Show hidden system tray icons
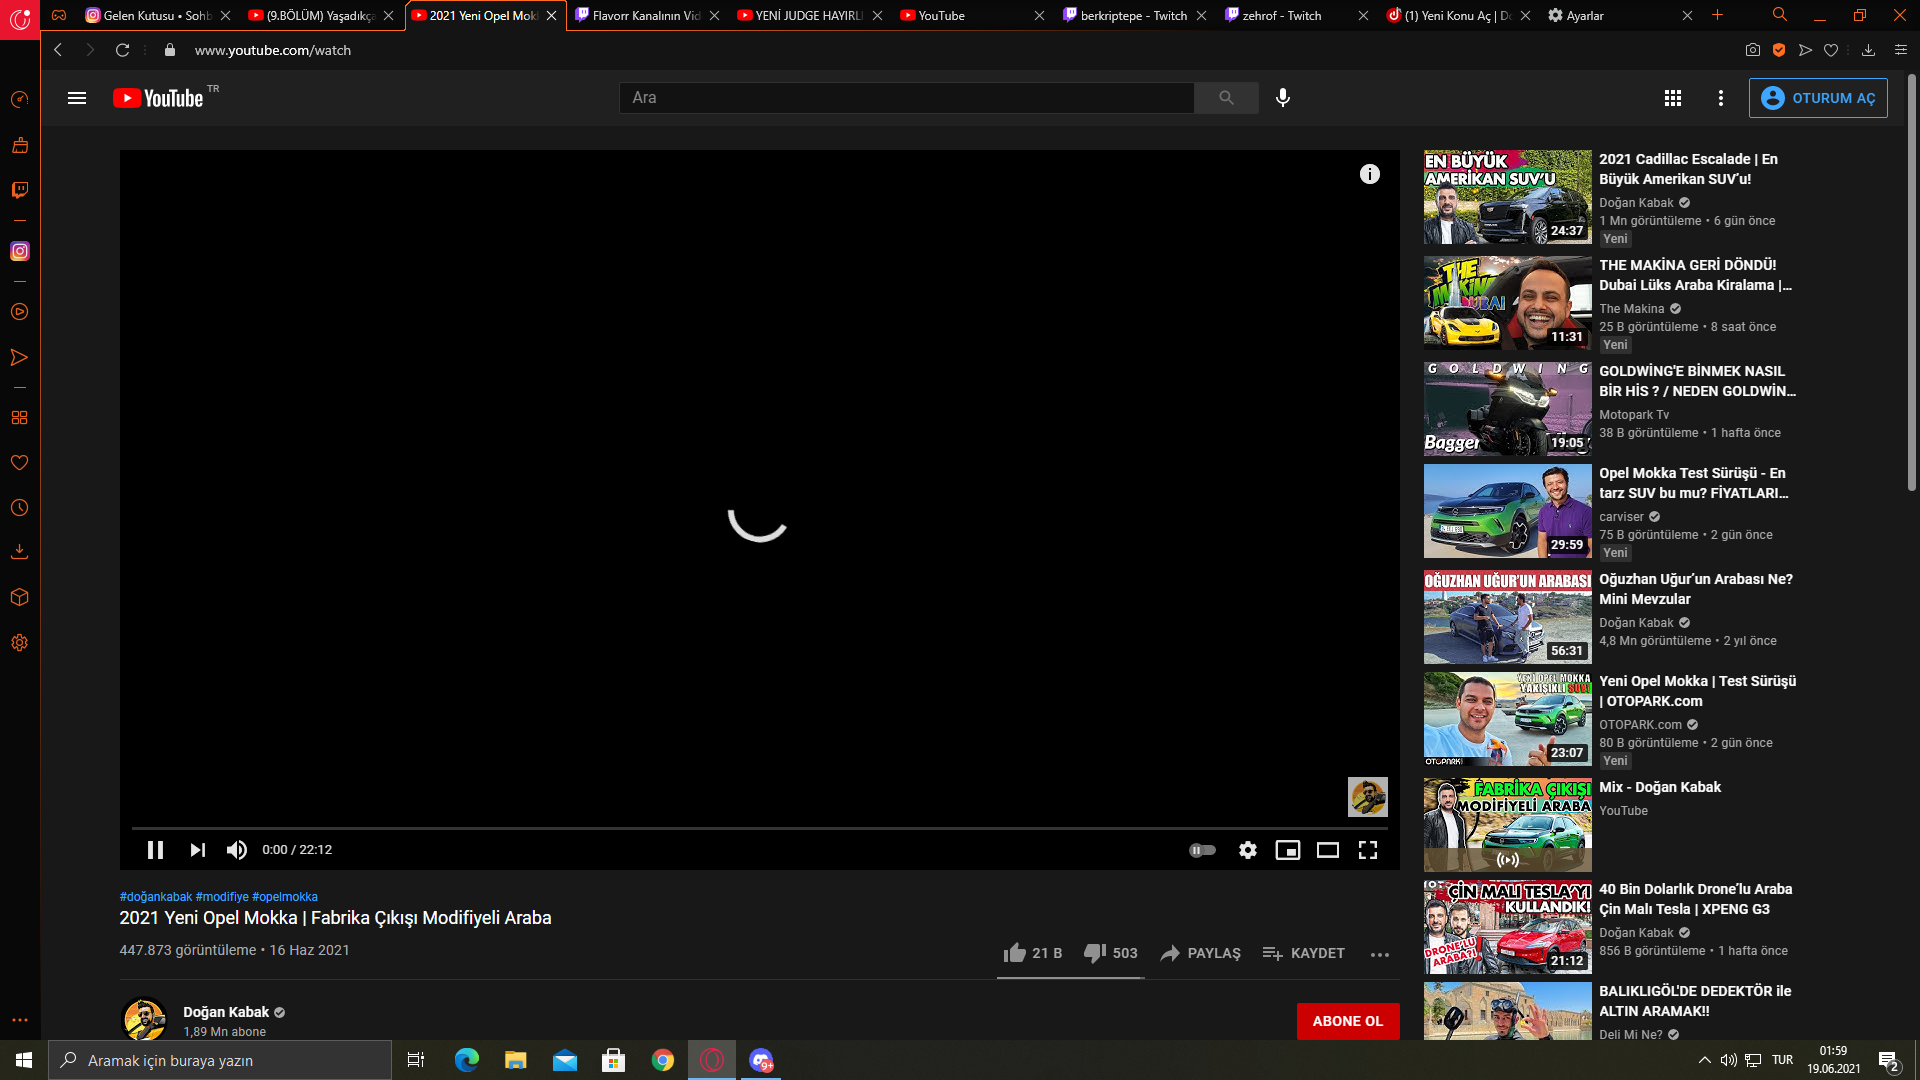The height and width of the screenshot is (1080, 1920). click(1704, 1060)
